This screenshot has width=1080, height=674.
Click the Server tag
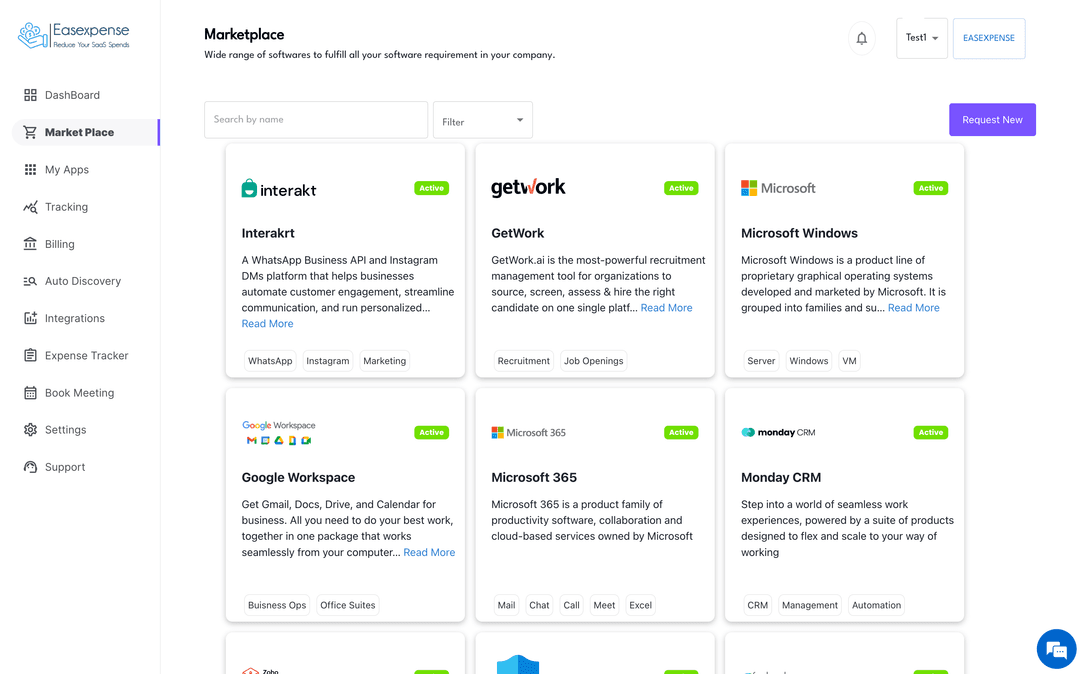tap(761, 361)
